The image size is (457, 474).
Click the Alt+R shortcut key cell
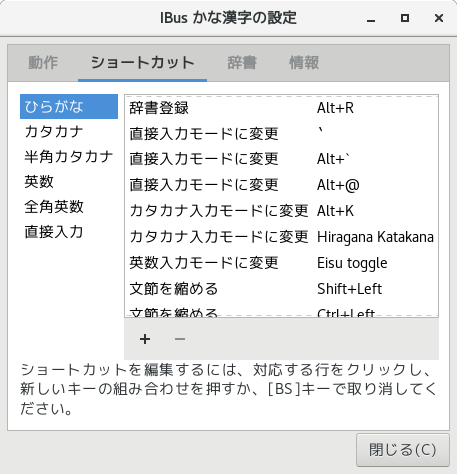point(335,108)
